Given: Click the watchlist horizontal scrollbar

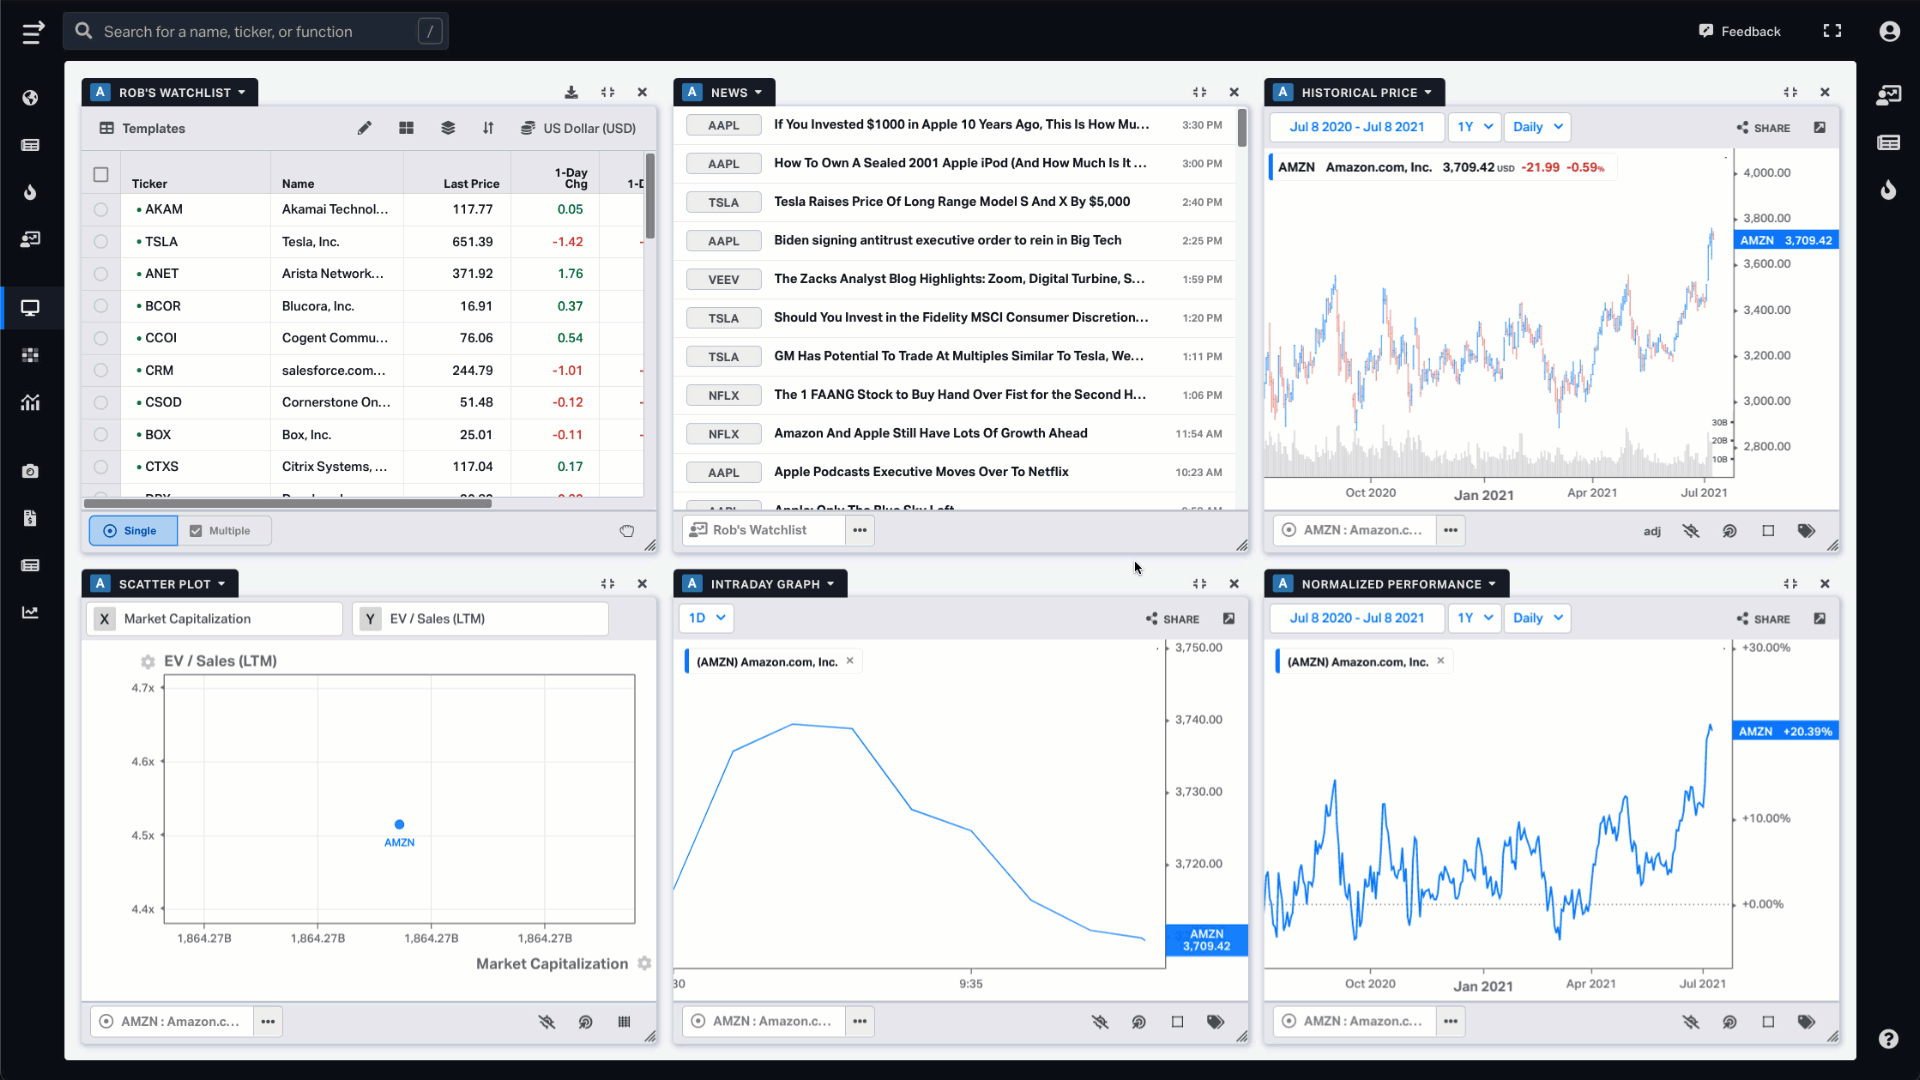Looking at the screenshot, I should [288, 504].
